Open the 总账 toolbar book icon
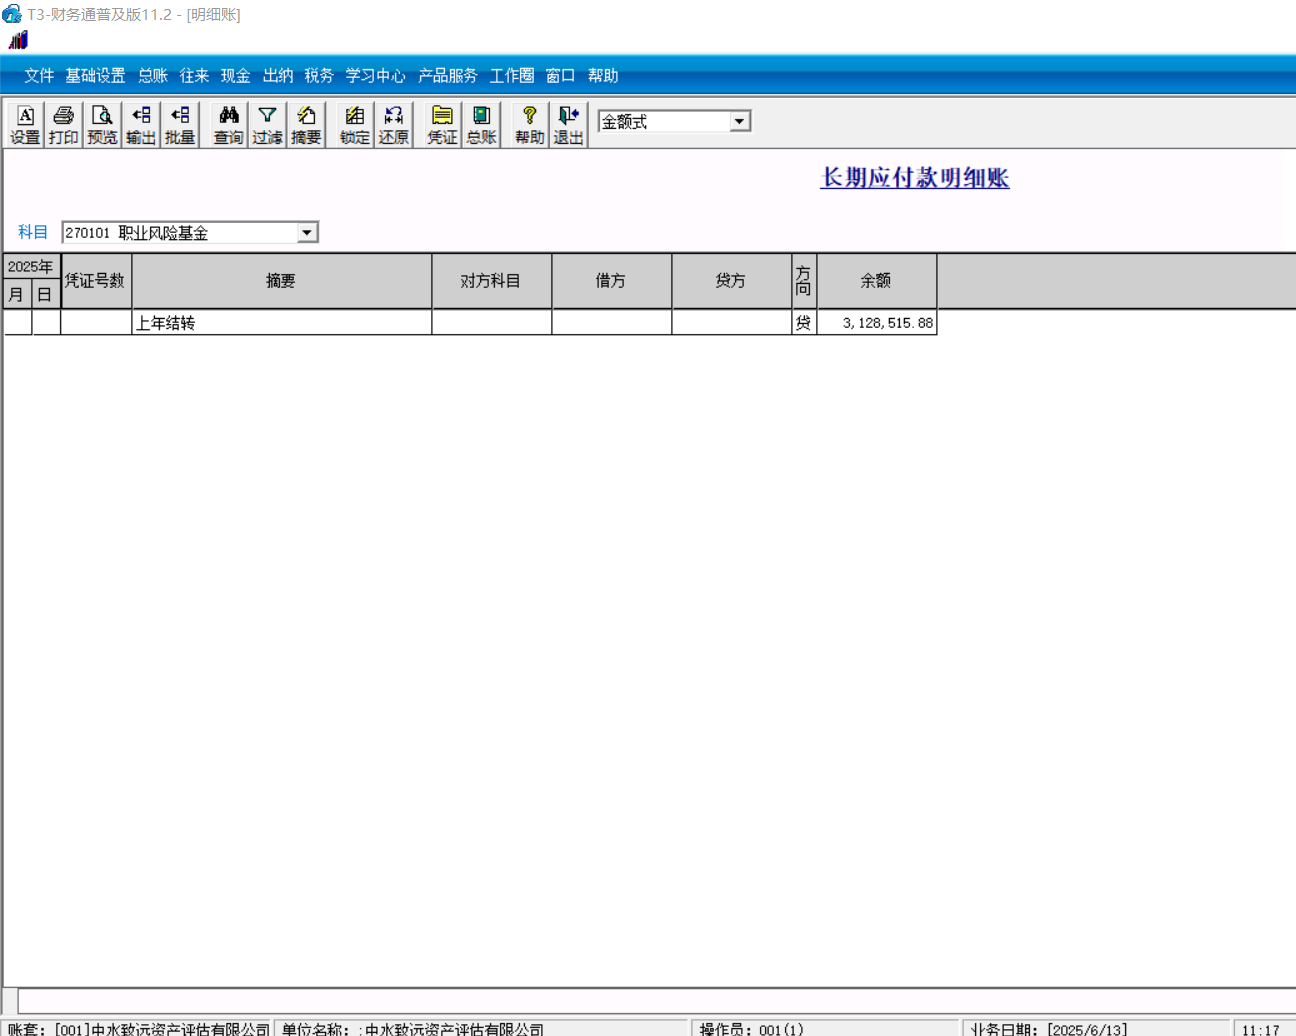Viewport: 1296px width, 1036px height. pyautogui.click(x=481, y=124)
